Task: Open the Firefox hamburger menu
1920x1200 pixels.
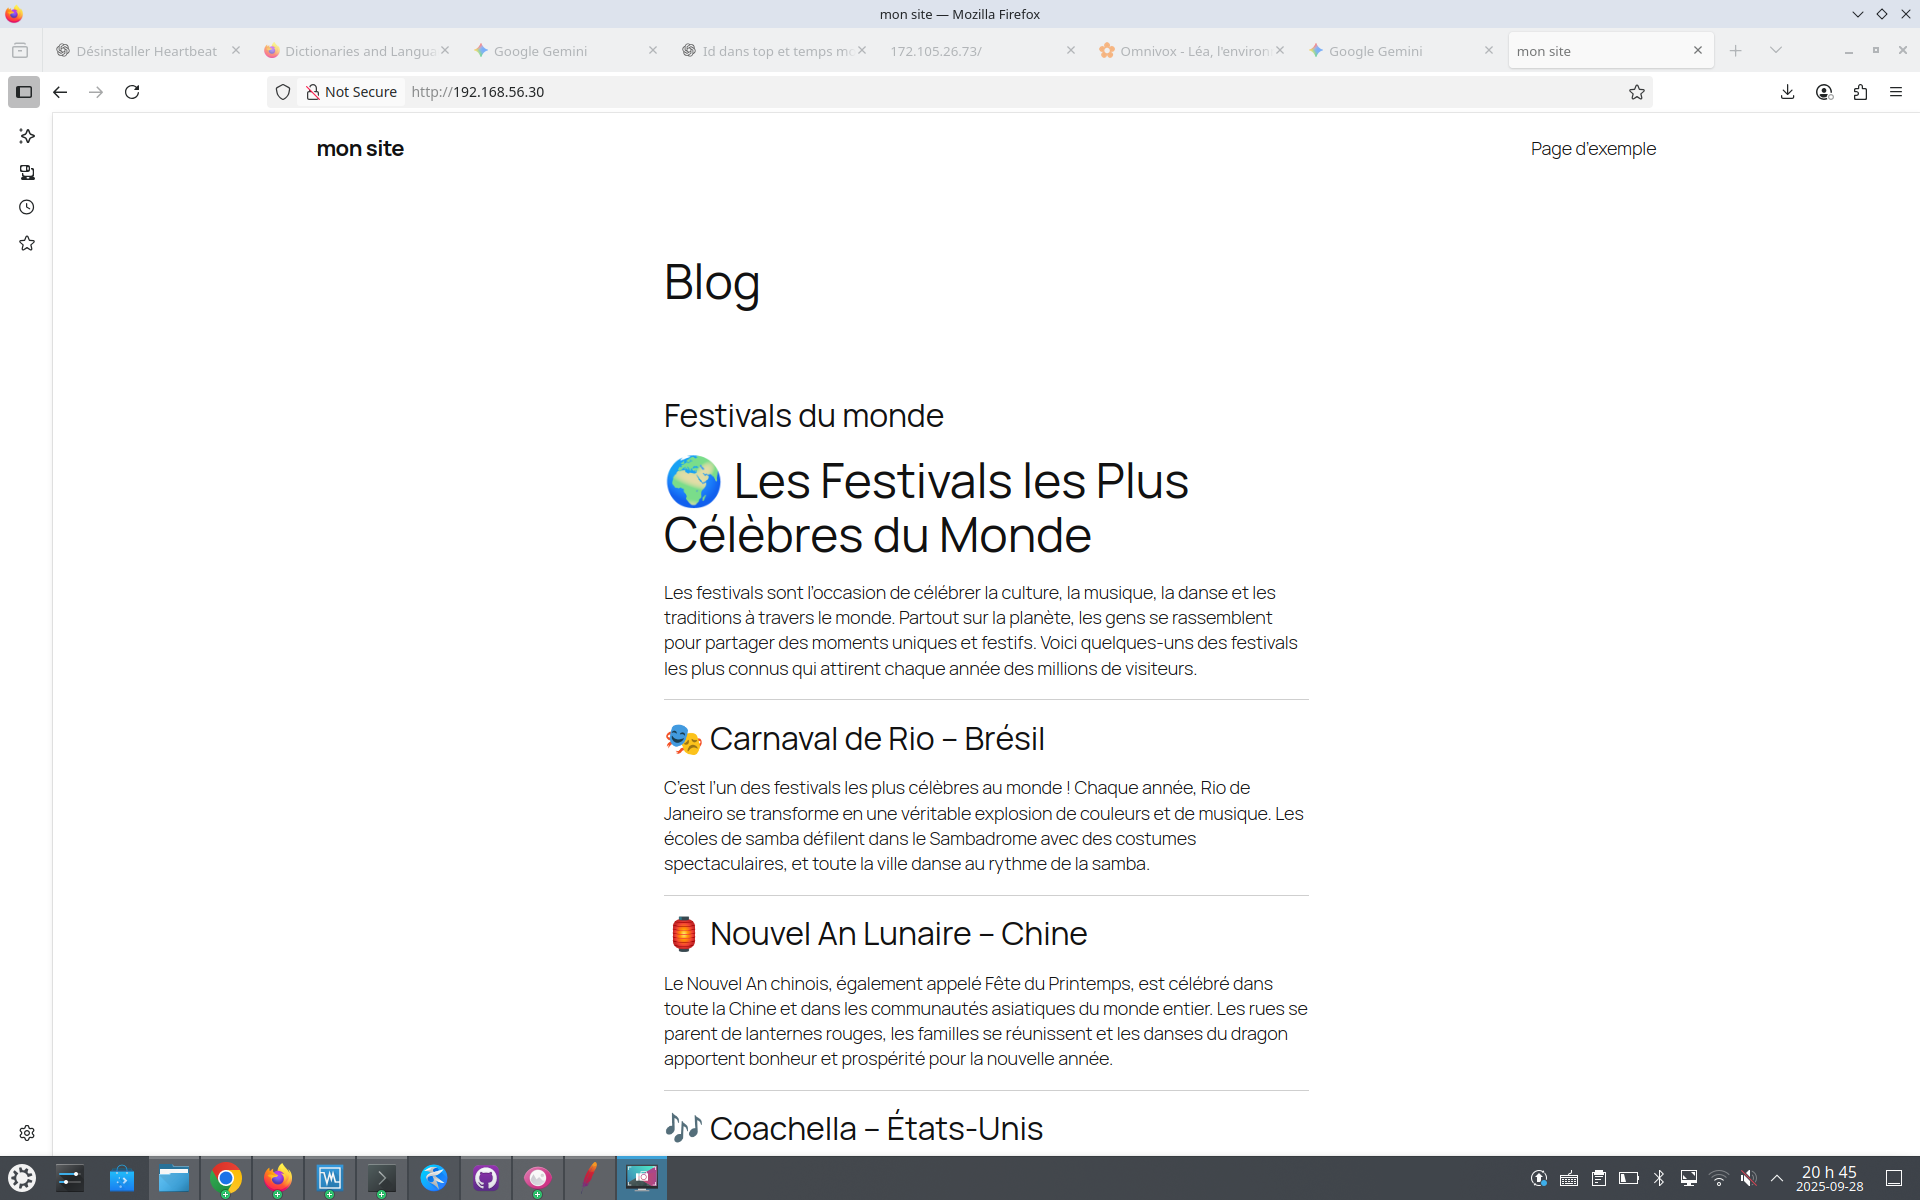Action: [1896, 92]
